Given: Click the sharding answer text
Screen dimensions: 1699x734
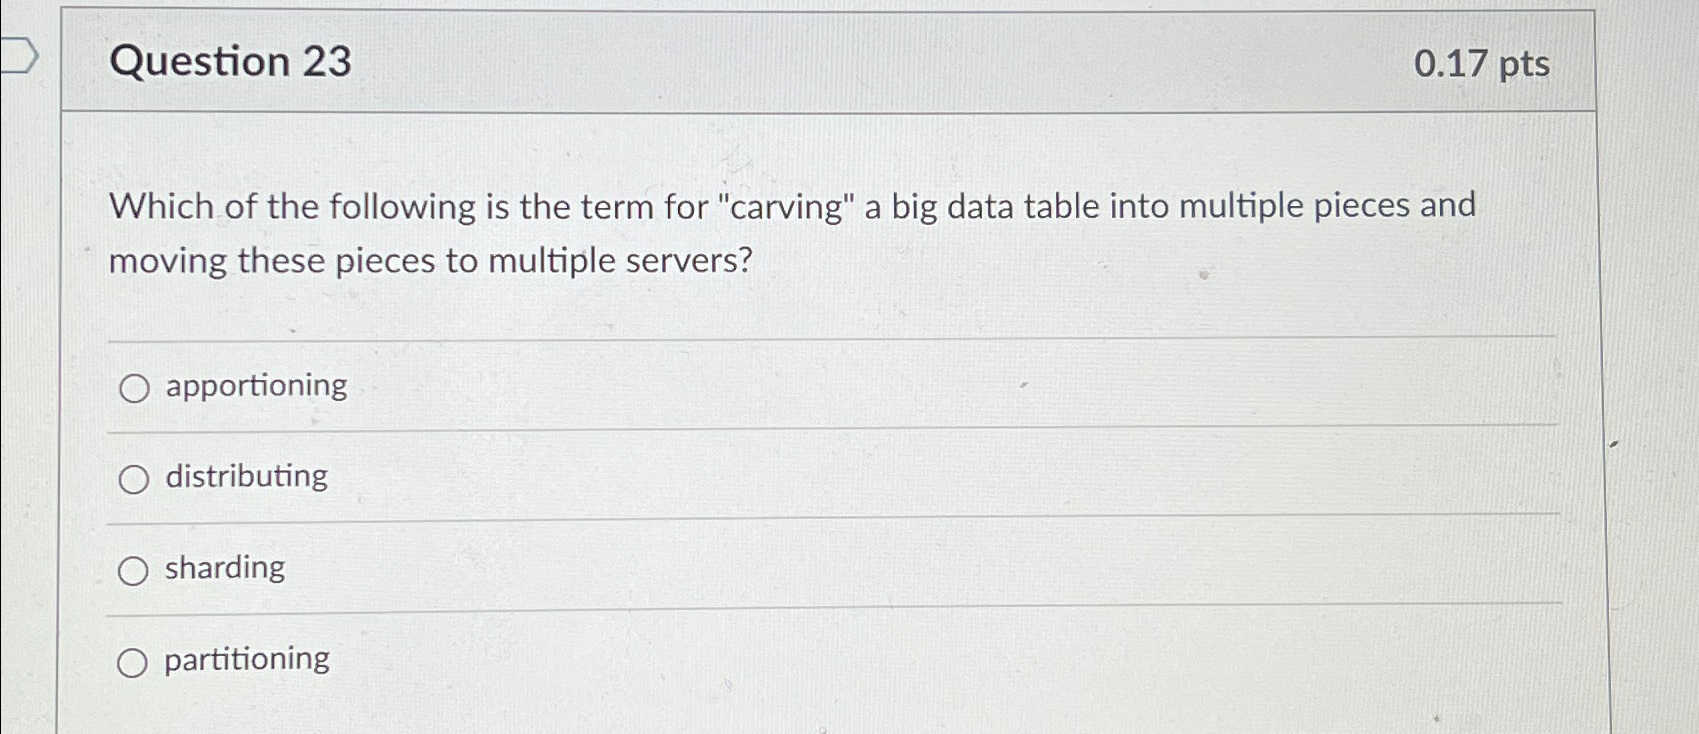Looking at the screenshot, I should pos(224,569).
